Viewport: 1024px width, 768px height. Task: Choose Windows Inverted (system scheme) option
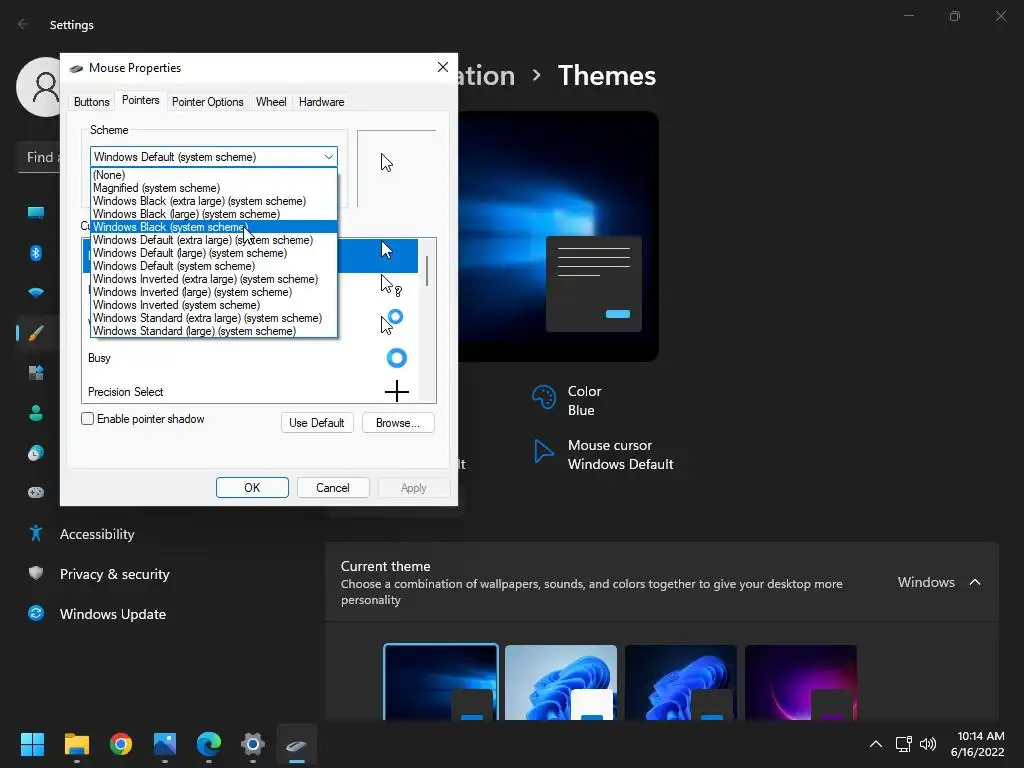pyautogui.click(x=214, y=305)
